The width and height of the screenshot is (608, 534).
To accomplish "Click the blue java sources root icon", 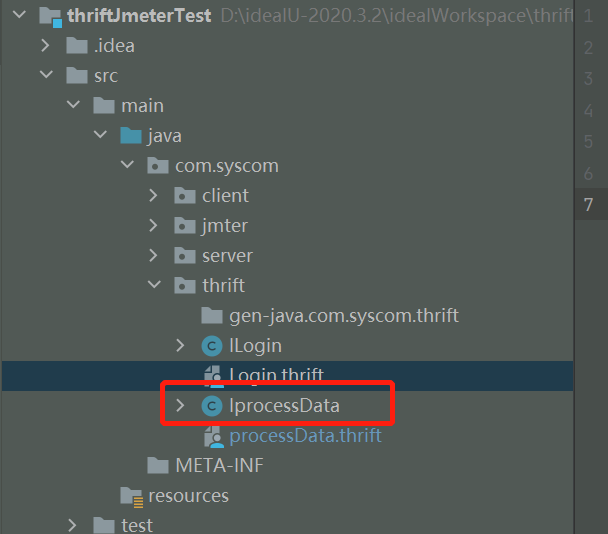I will click(x=131, y=136).
